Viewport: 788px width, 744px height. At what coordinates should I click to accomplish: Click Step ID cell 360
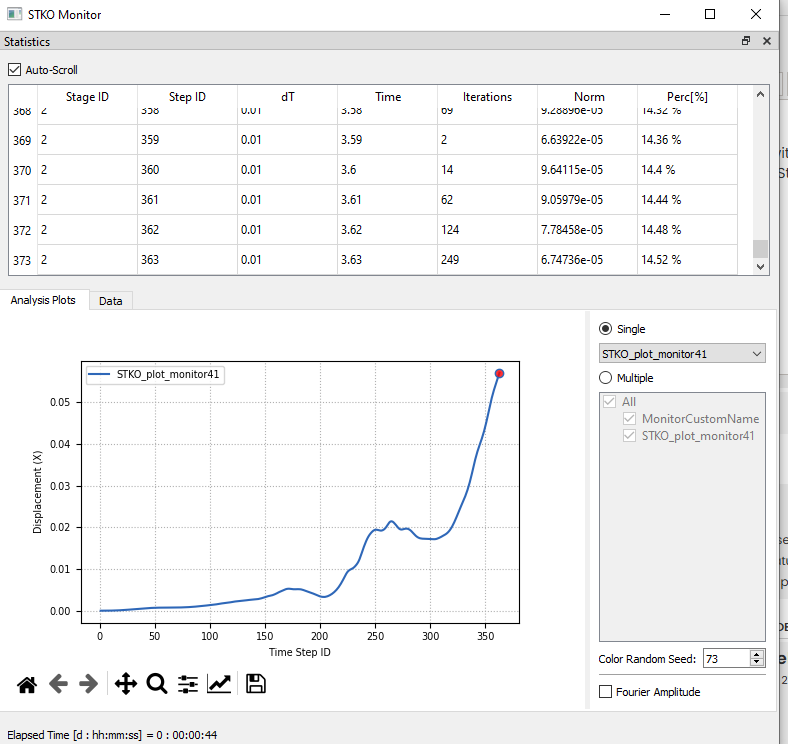pos(187,169)
